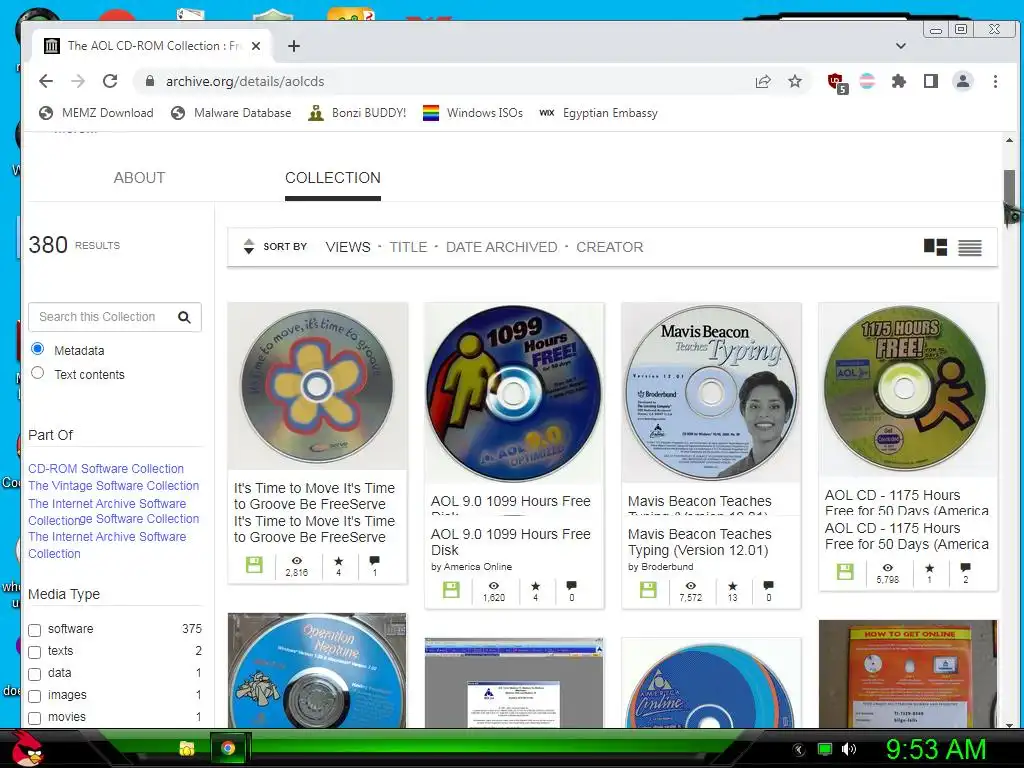This screenshot has height=768, width=1024.
Task: Open a new browser tab
Action: click(294, 46)
